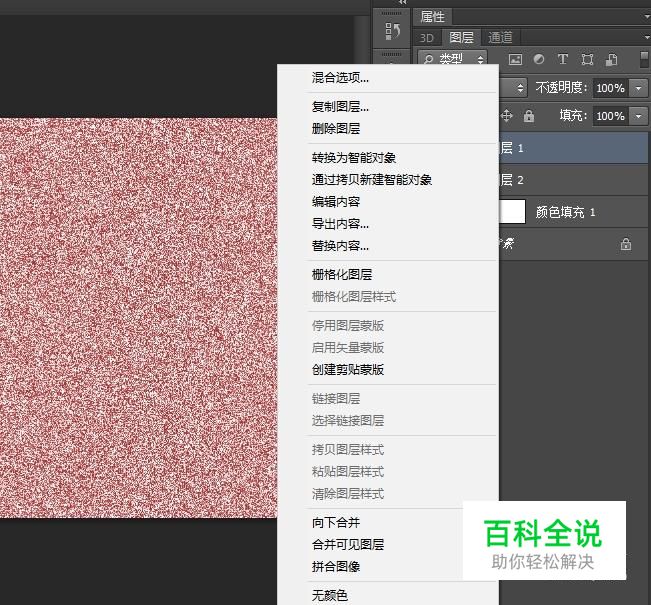Filter layers by smart objects icon
Image resolution: width=651 pixels, height=605 pixels.
coord(611,59)
